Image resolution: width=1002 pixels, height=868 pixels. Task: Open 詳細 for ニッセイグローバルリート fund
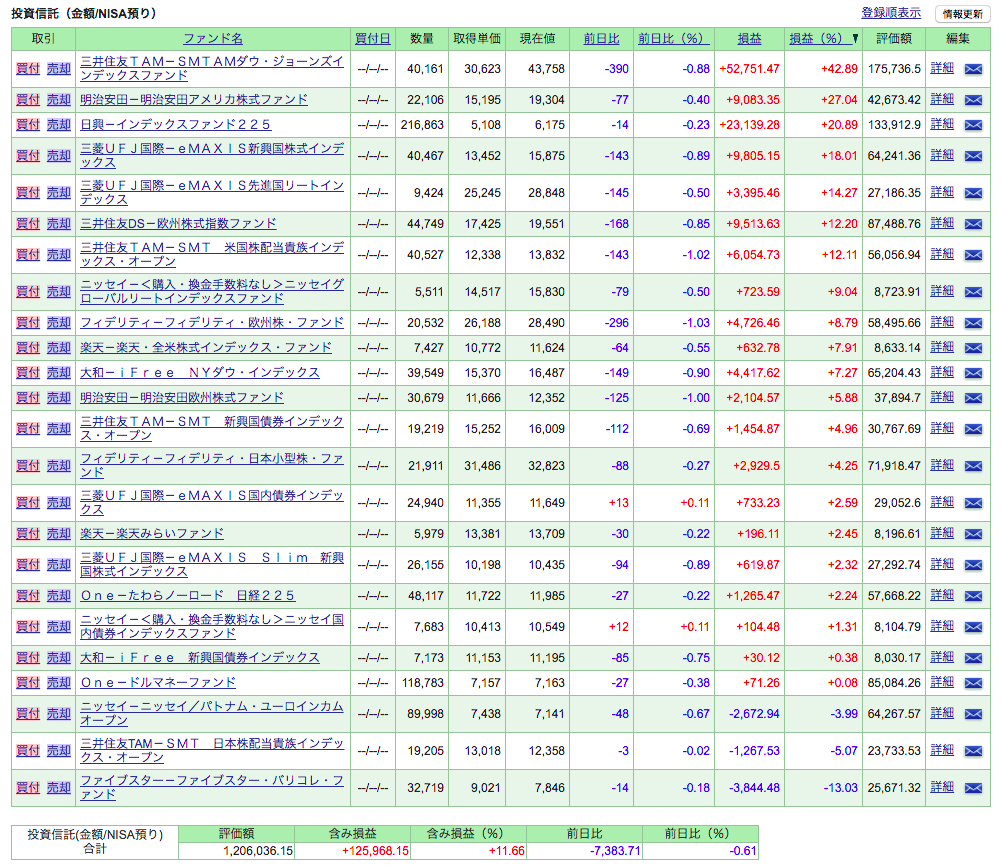(x=942, y=291)
